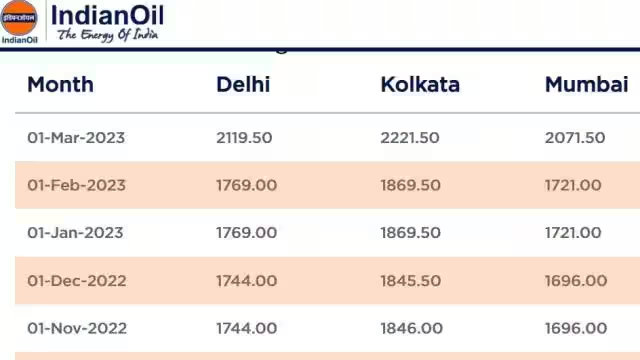Click the IndianOil wordmark text
Image resolution: width=640 pixels, height=360 pixels.
pyautogui.click(x=107, y=15)
